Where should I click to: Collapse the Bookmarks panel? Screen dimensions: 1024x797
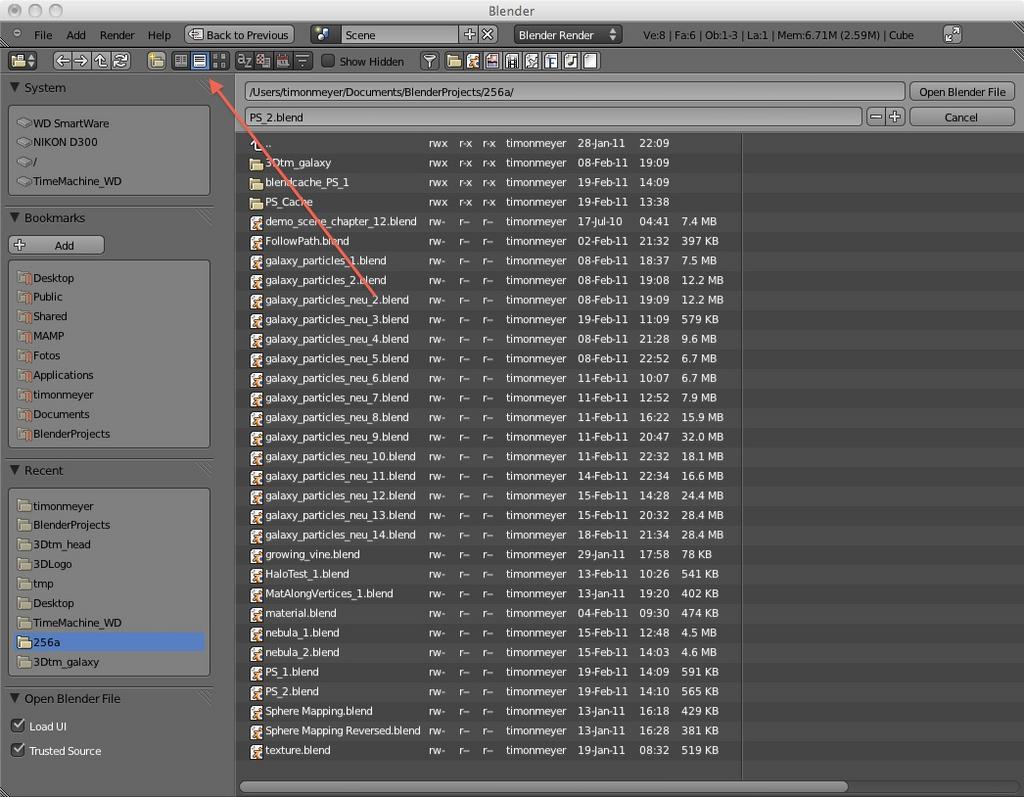tap(15, 218)
